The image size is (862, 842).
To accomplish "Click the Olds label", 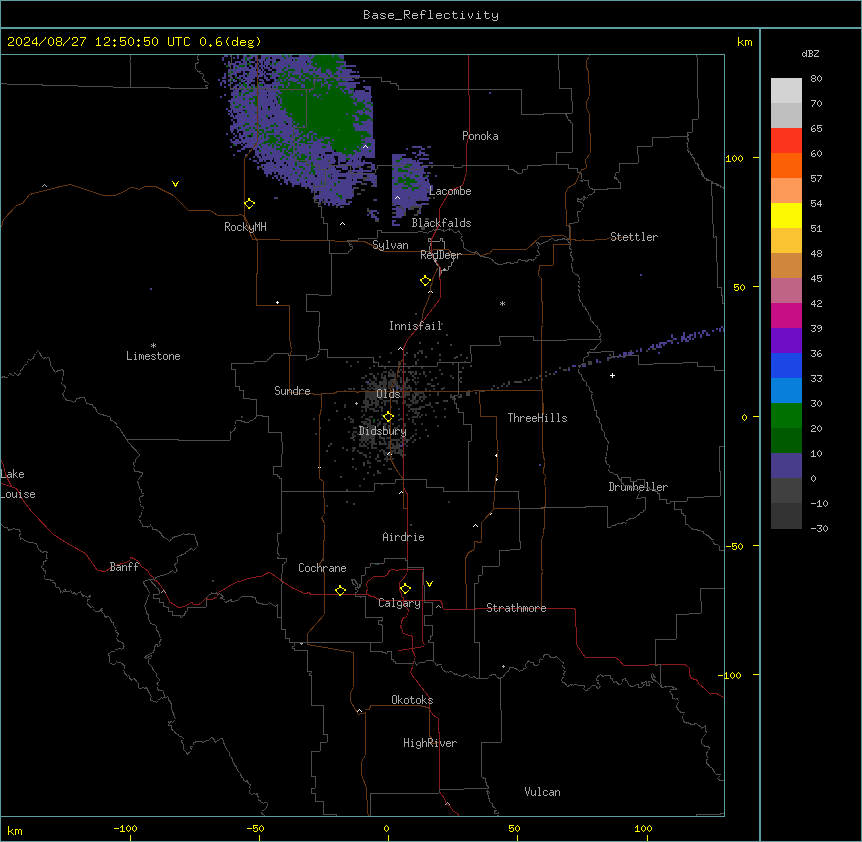I will 388,394.
